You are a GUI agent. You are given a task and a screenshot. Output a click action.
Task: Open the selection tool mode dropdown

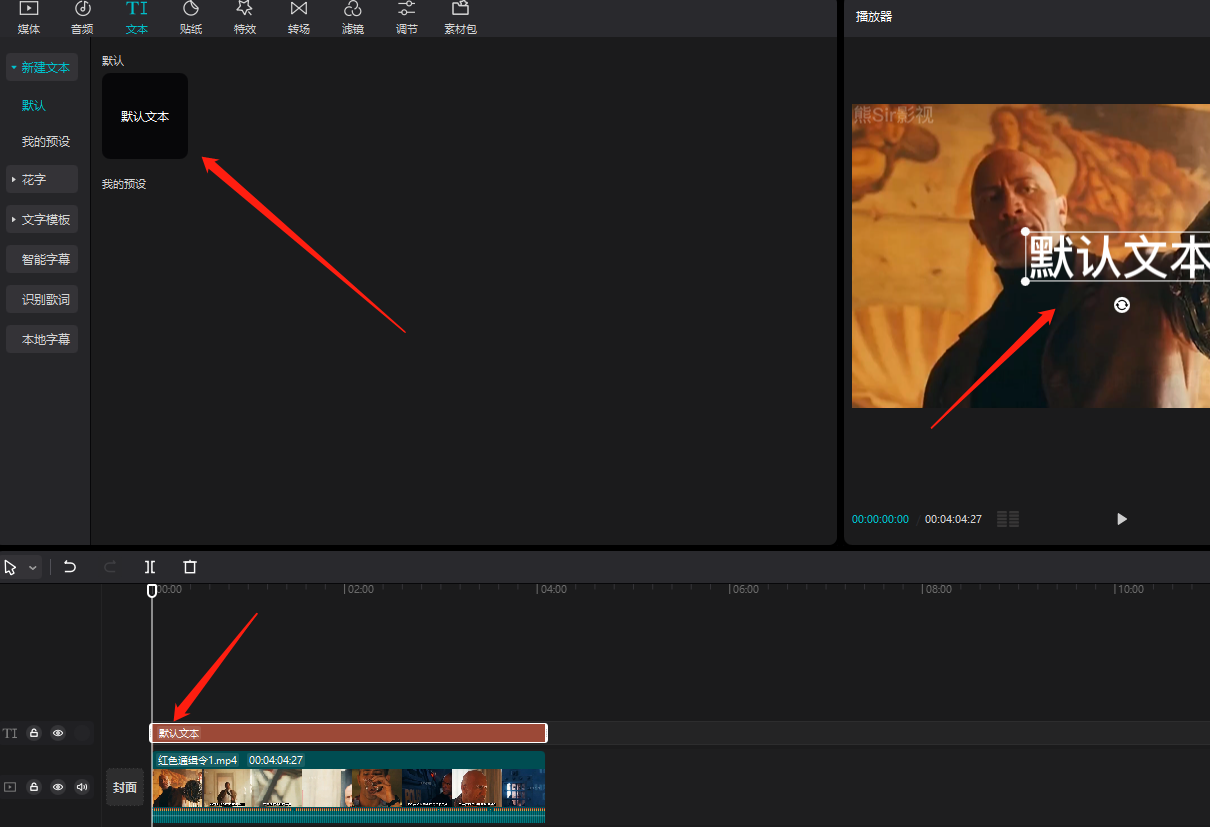click(33, 567)
